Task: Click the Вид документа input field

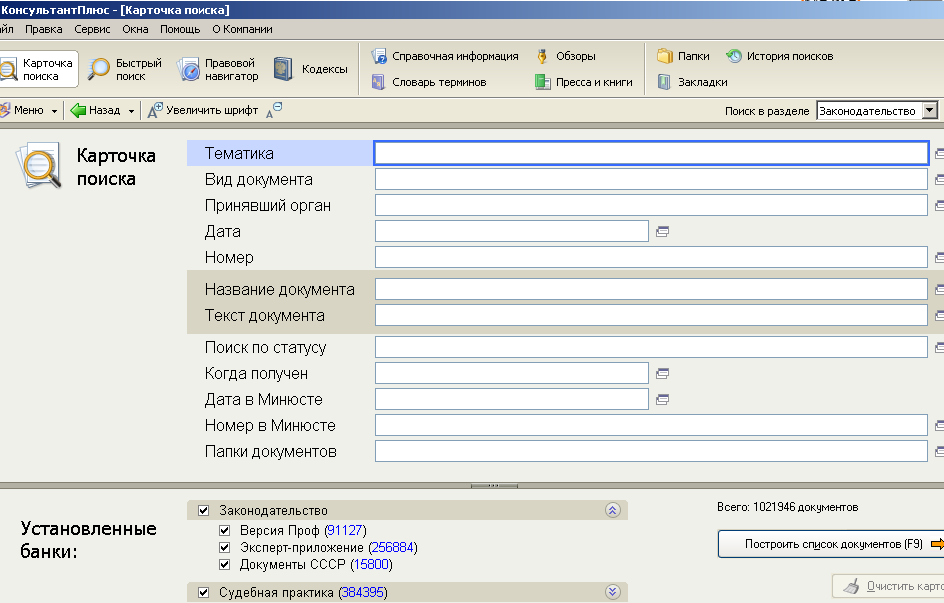Action: (x=651, y=179)
